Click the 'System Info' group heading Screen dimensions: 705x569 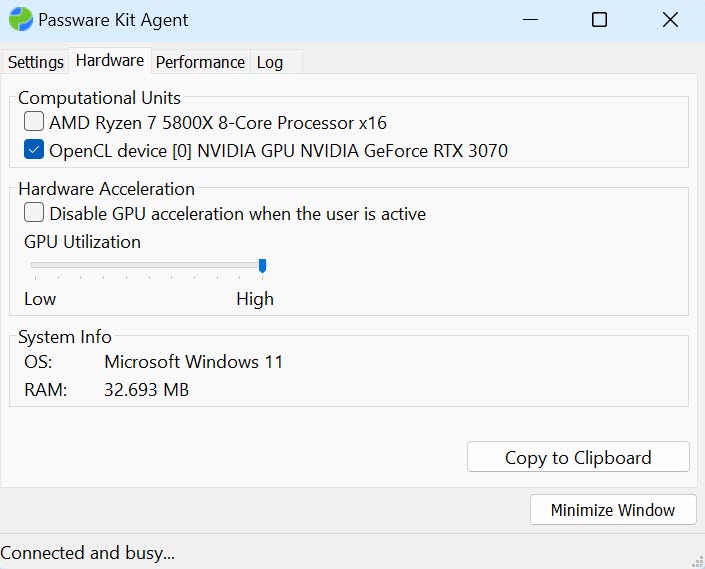point(65,337)
